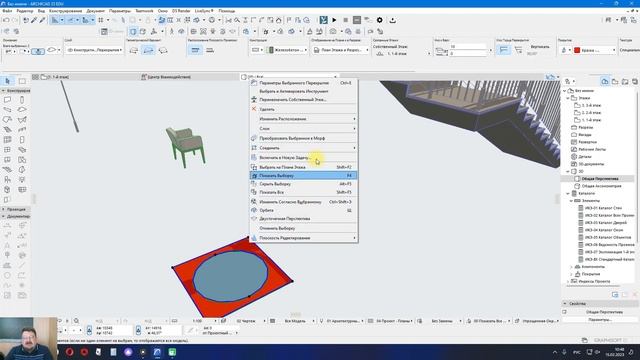Open the Файл menu
640x360 pixels.
pyautogui.click(x=7, y=11)
